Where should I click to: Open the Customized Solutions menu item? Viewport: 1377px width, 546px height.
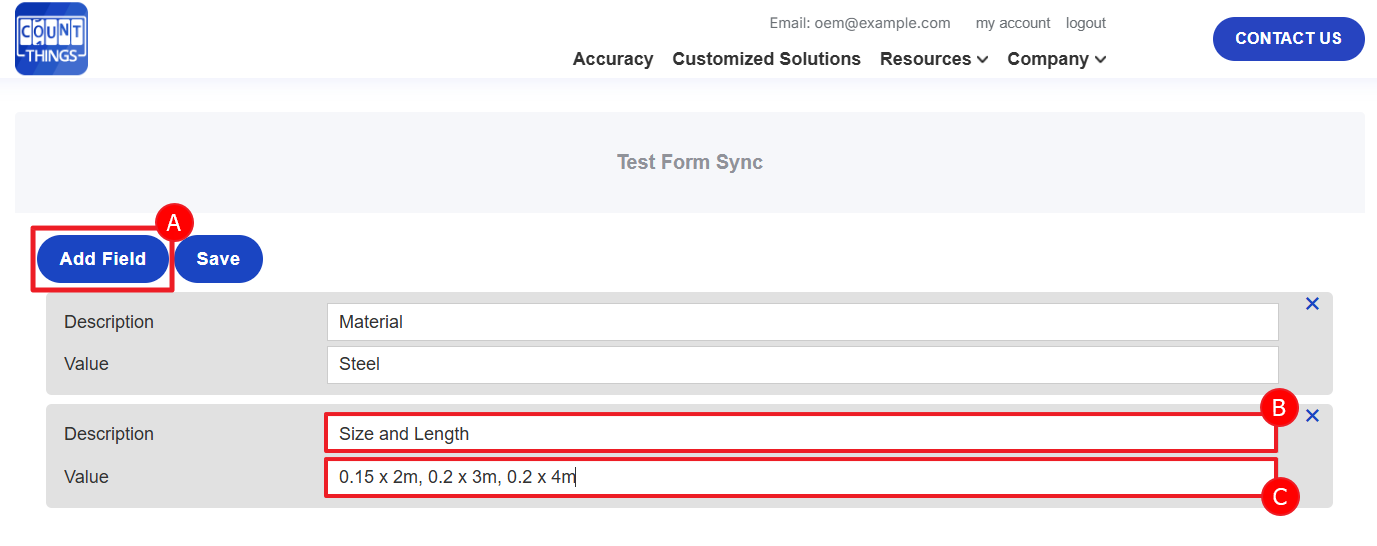coord(766,59)
